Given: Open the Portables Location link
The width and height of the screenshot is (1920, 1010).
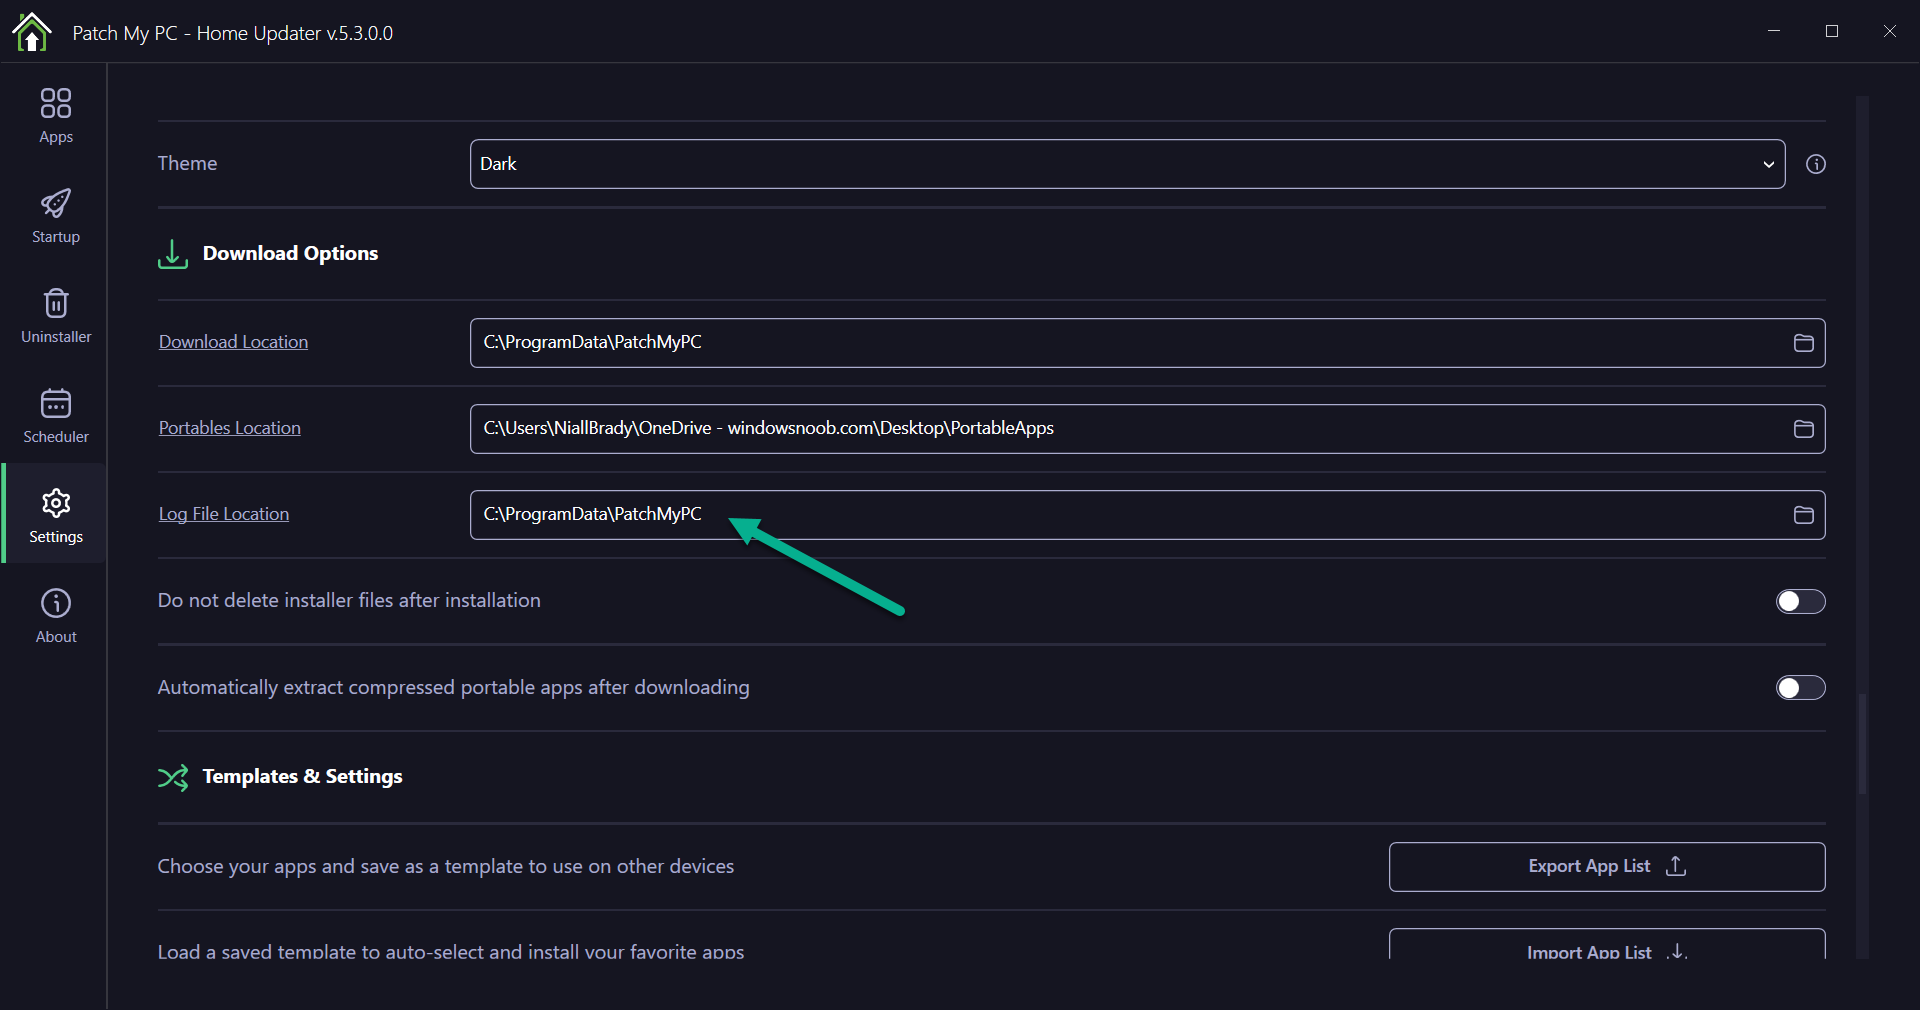Looking at the screenshot, I should tap(229, 428).
